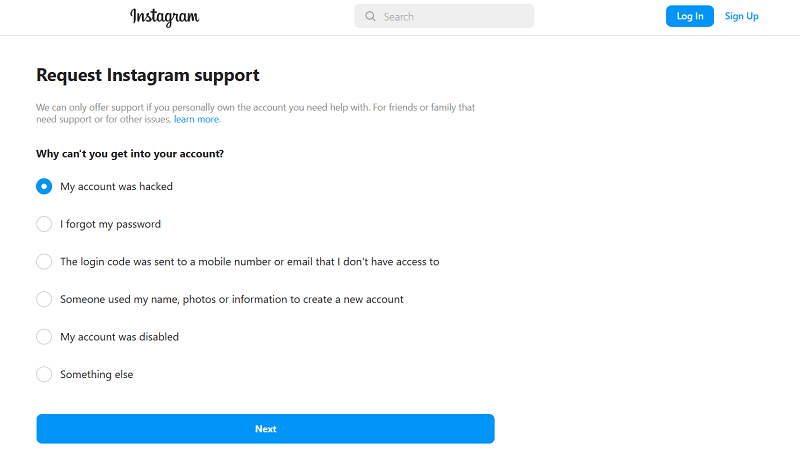Viewport: 800px width, 457px height.
Task: Choose the radio circle for the login code option
Action: click(44, 262)
